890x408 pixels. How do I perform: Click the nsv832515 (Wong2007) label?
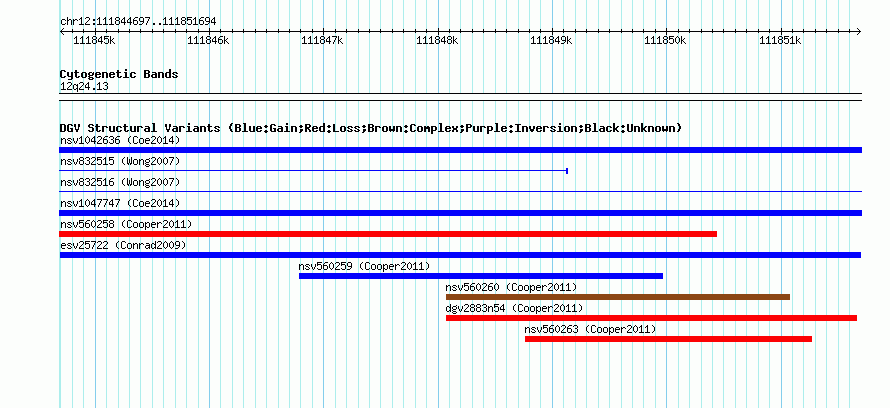[x=120, y=161]
